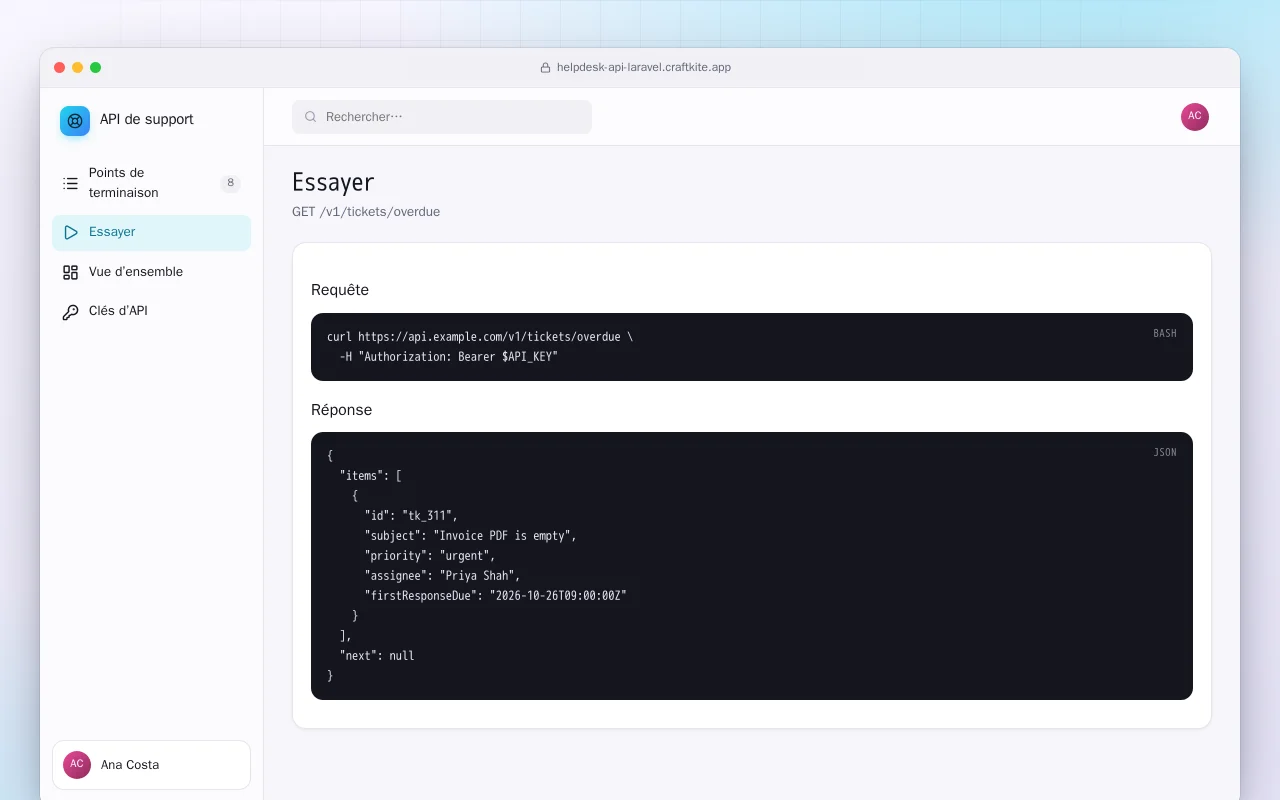The height and width of the screenshot is (800, 1280).
Task: Click the API de support logo icon
Action: [x=75, y=121]
